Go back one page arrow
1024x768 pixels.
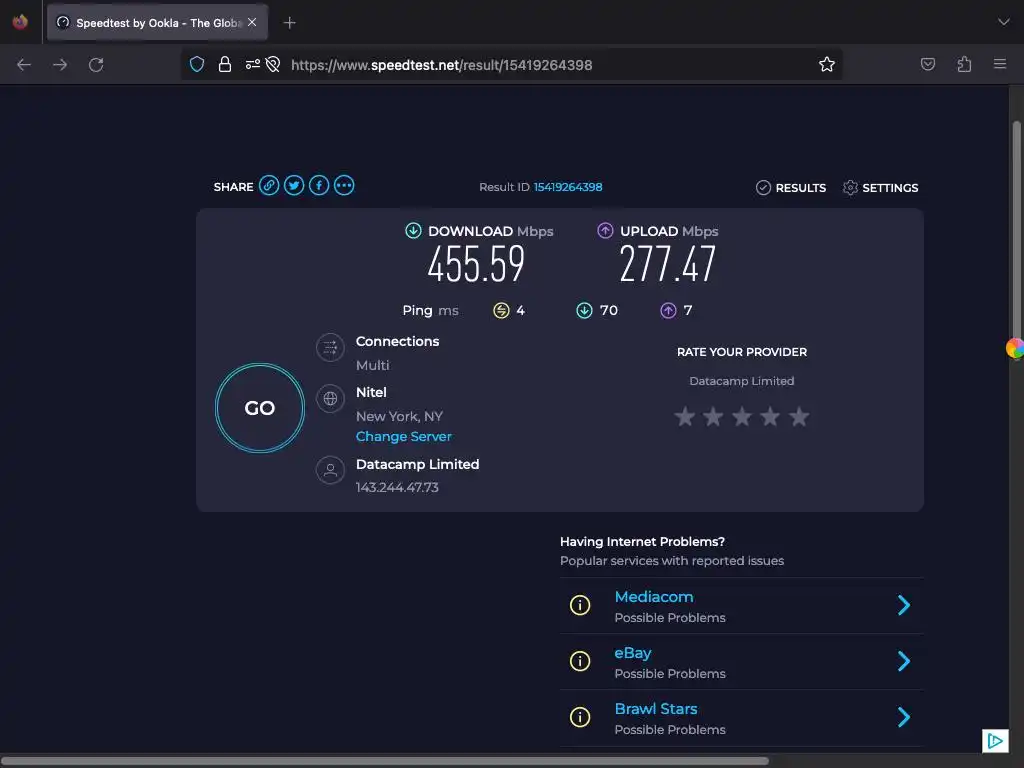pos(24,65)
